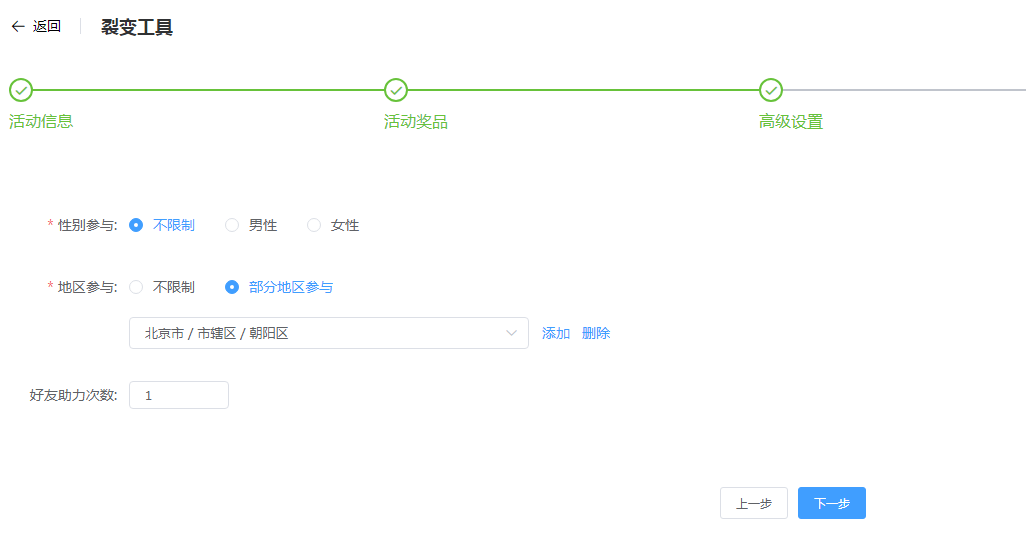This screenshot has height=537, width=1026.
Task: Click the 活动信息 step checkmark circle
Action: coord(21,90)
